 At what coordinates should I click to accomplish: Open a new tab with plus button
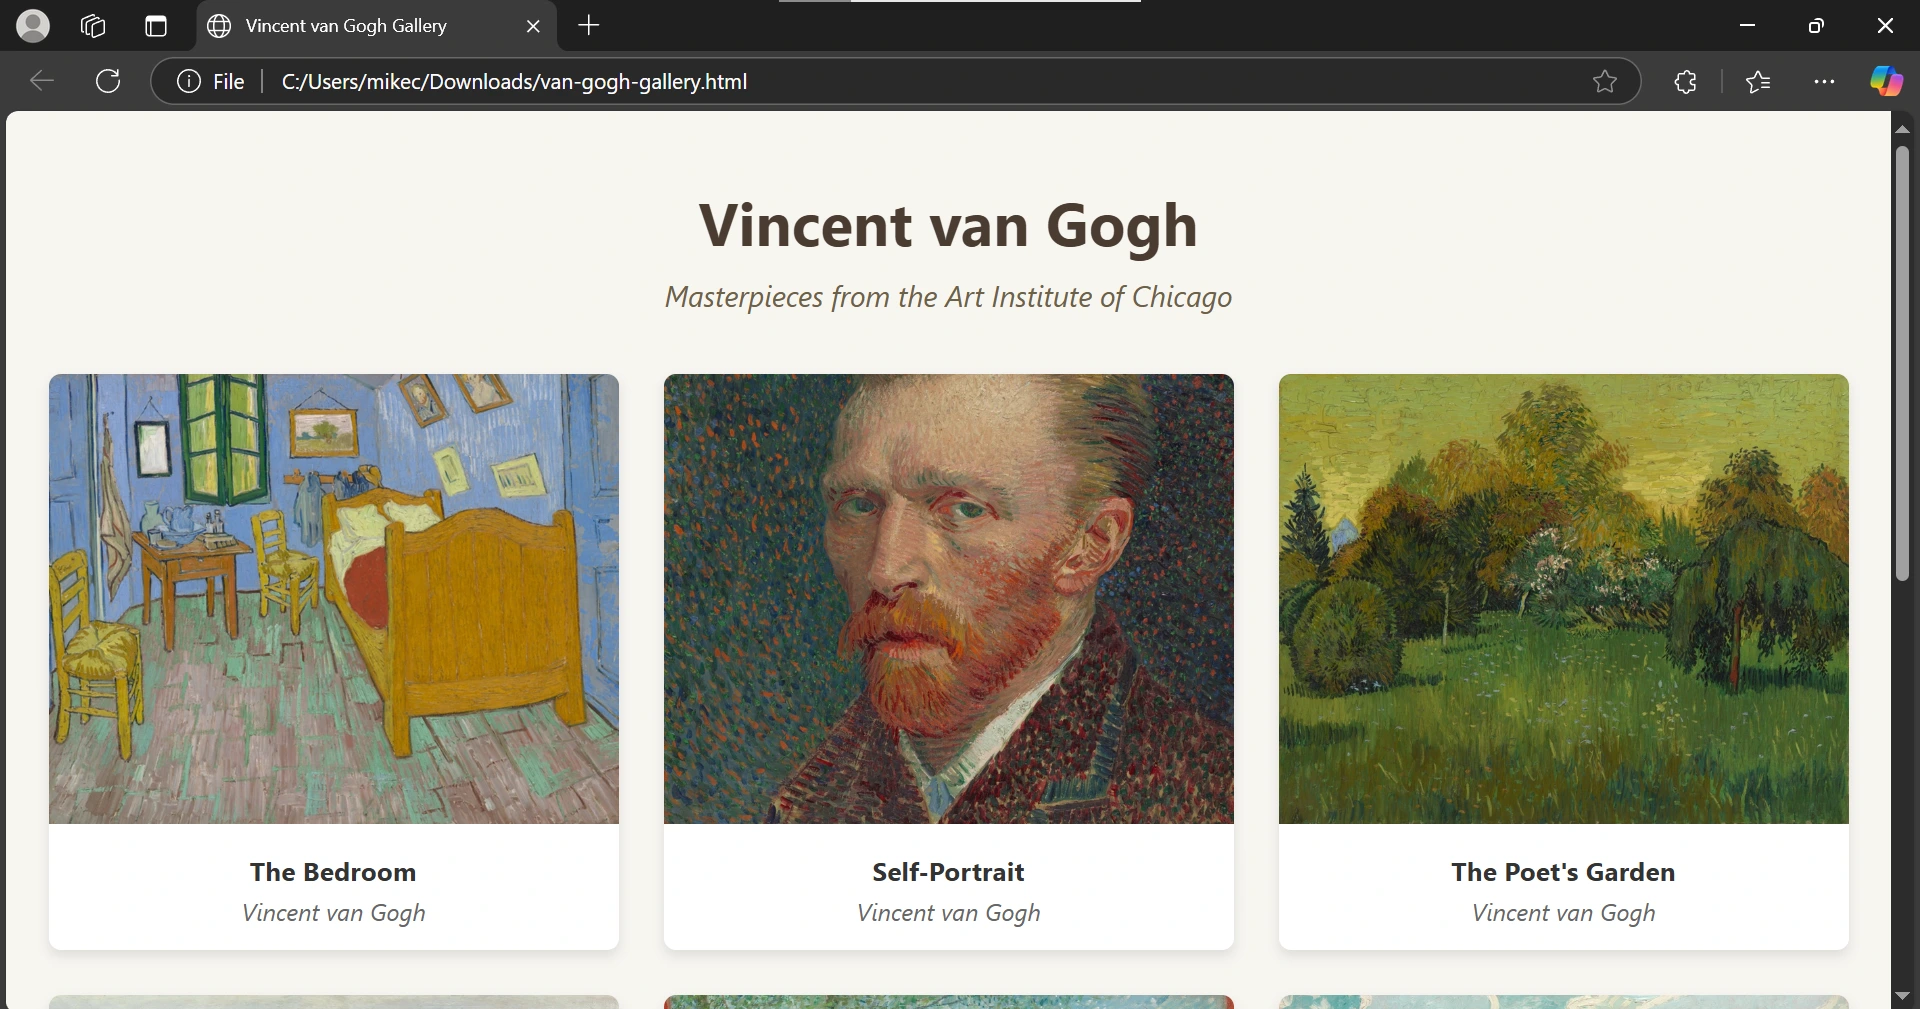[589, 26]
